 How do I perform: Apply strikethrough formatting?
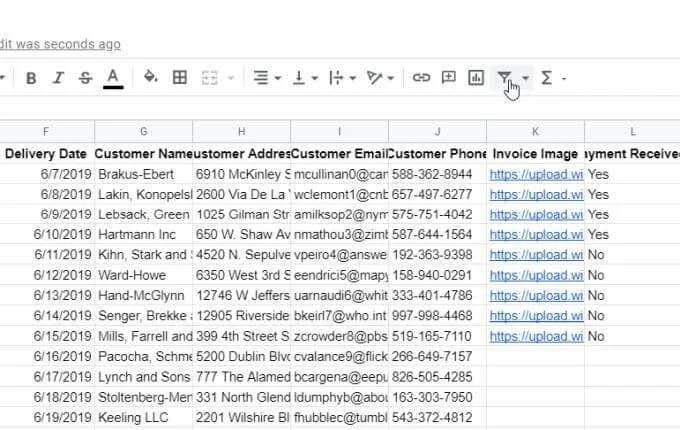coord(85,78)
